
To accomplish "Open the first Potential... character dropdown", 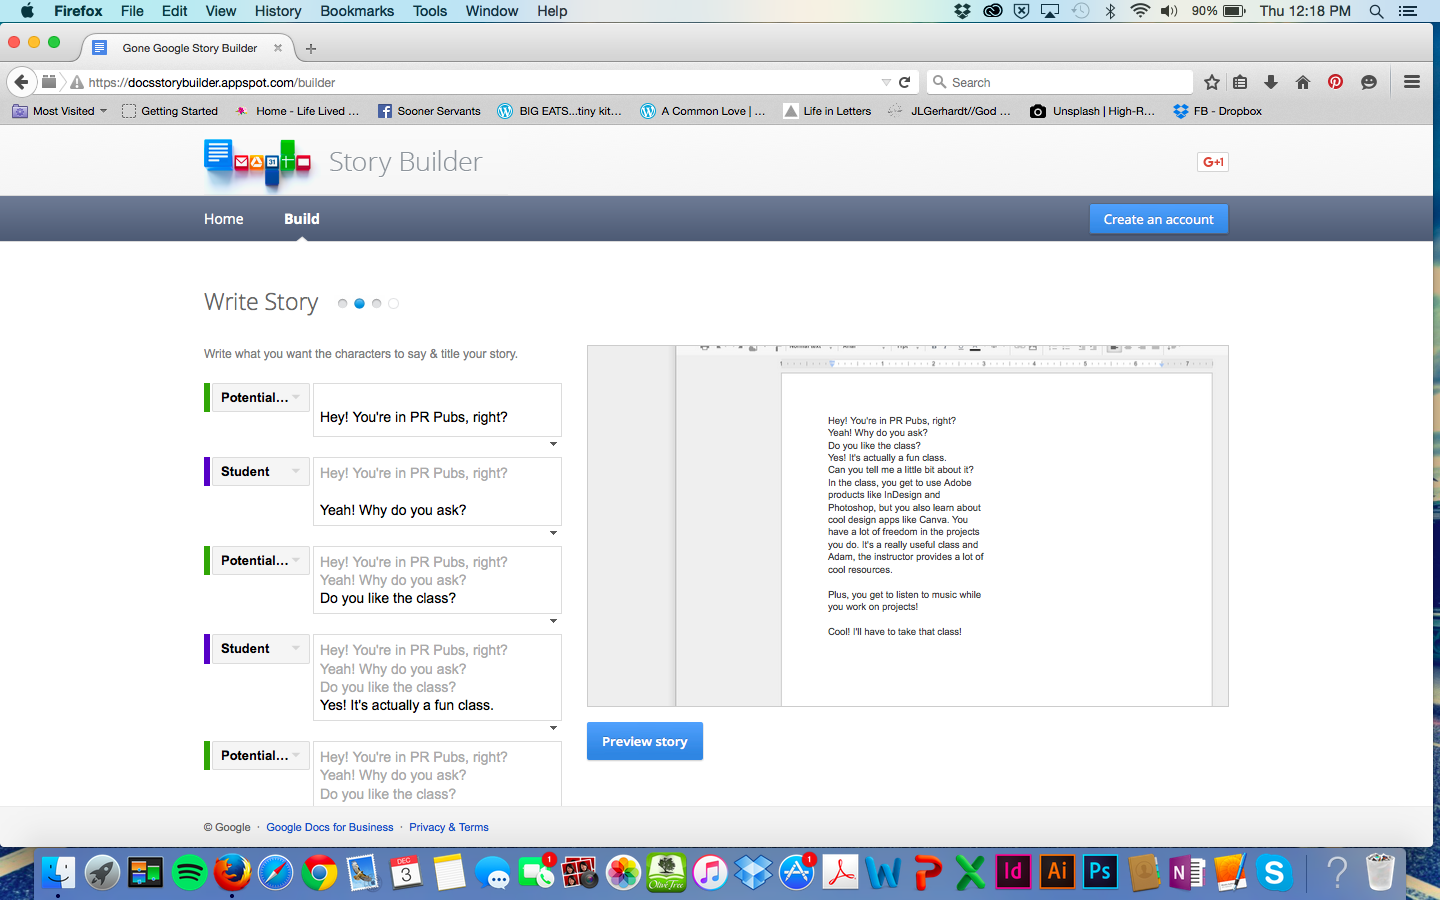I will [x=260, y=397].
